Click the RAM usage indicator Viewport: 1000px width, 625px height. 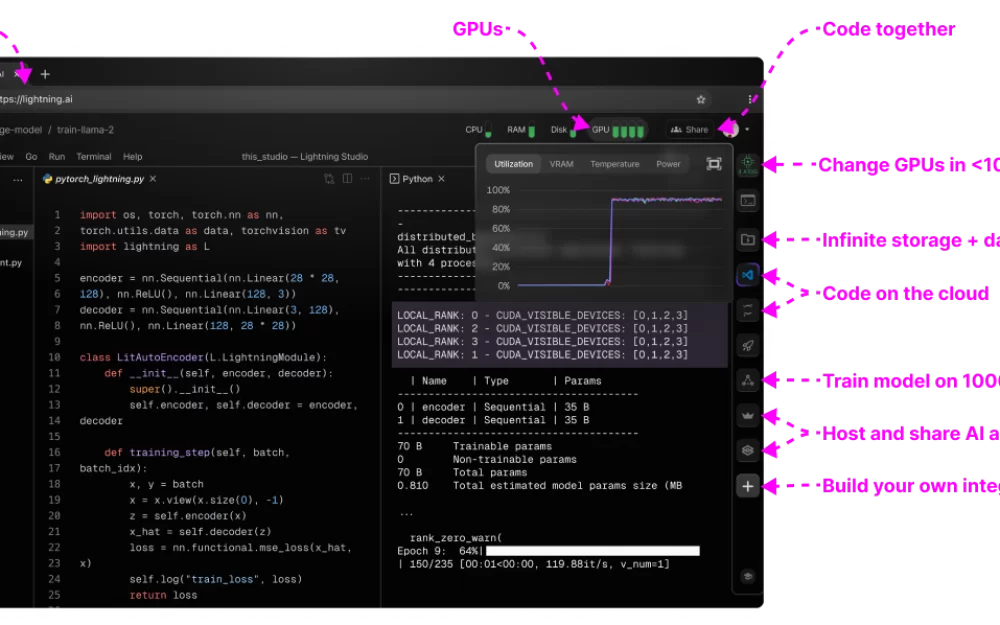[x=520, y=130]
